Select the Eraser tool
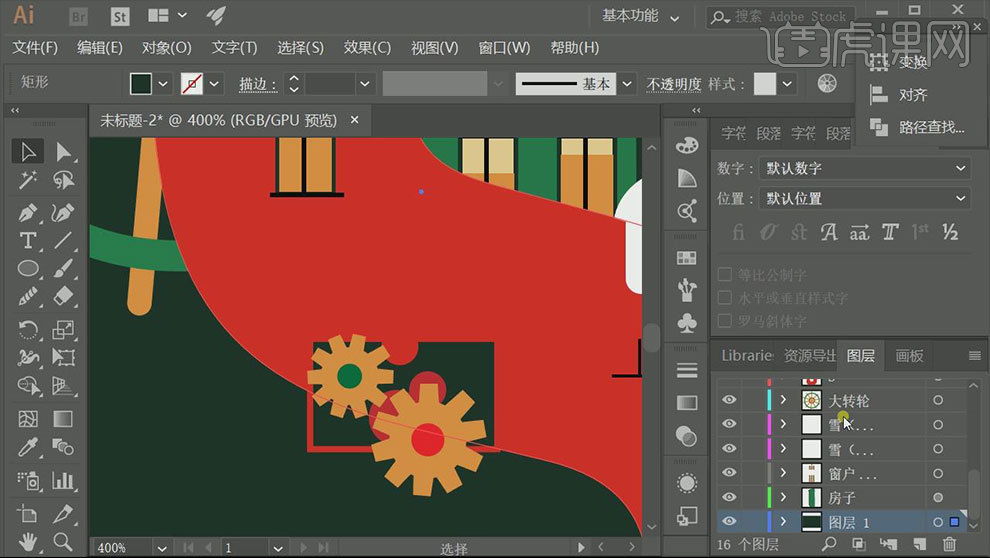Image resolution: width=990 pixels, height=558 pixels. [x=63, y=297]
